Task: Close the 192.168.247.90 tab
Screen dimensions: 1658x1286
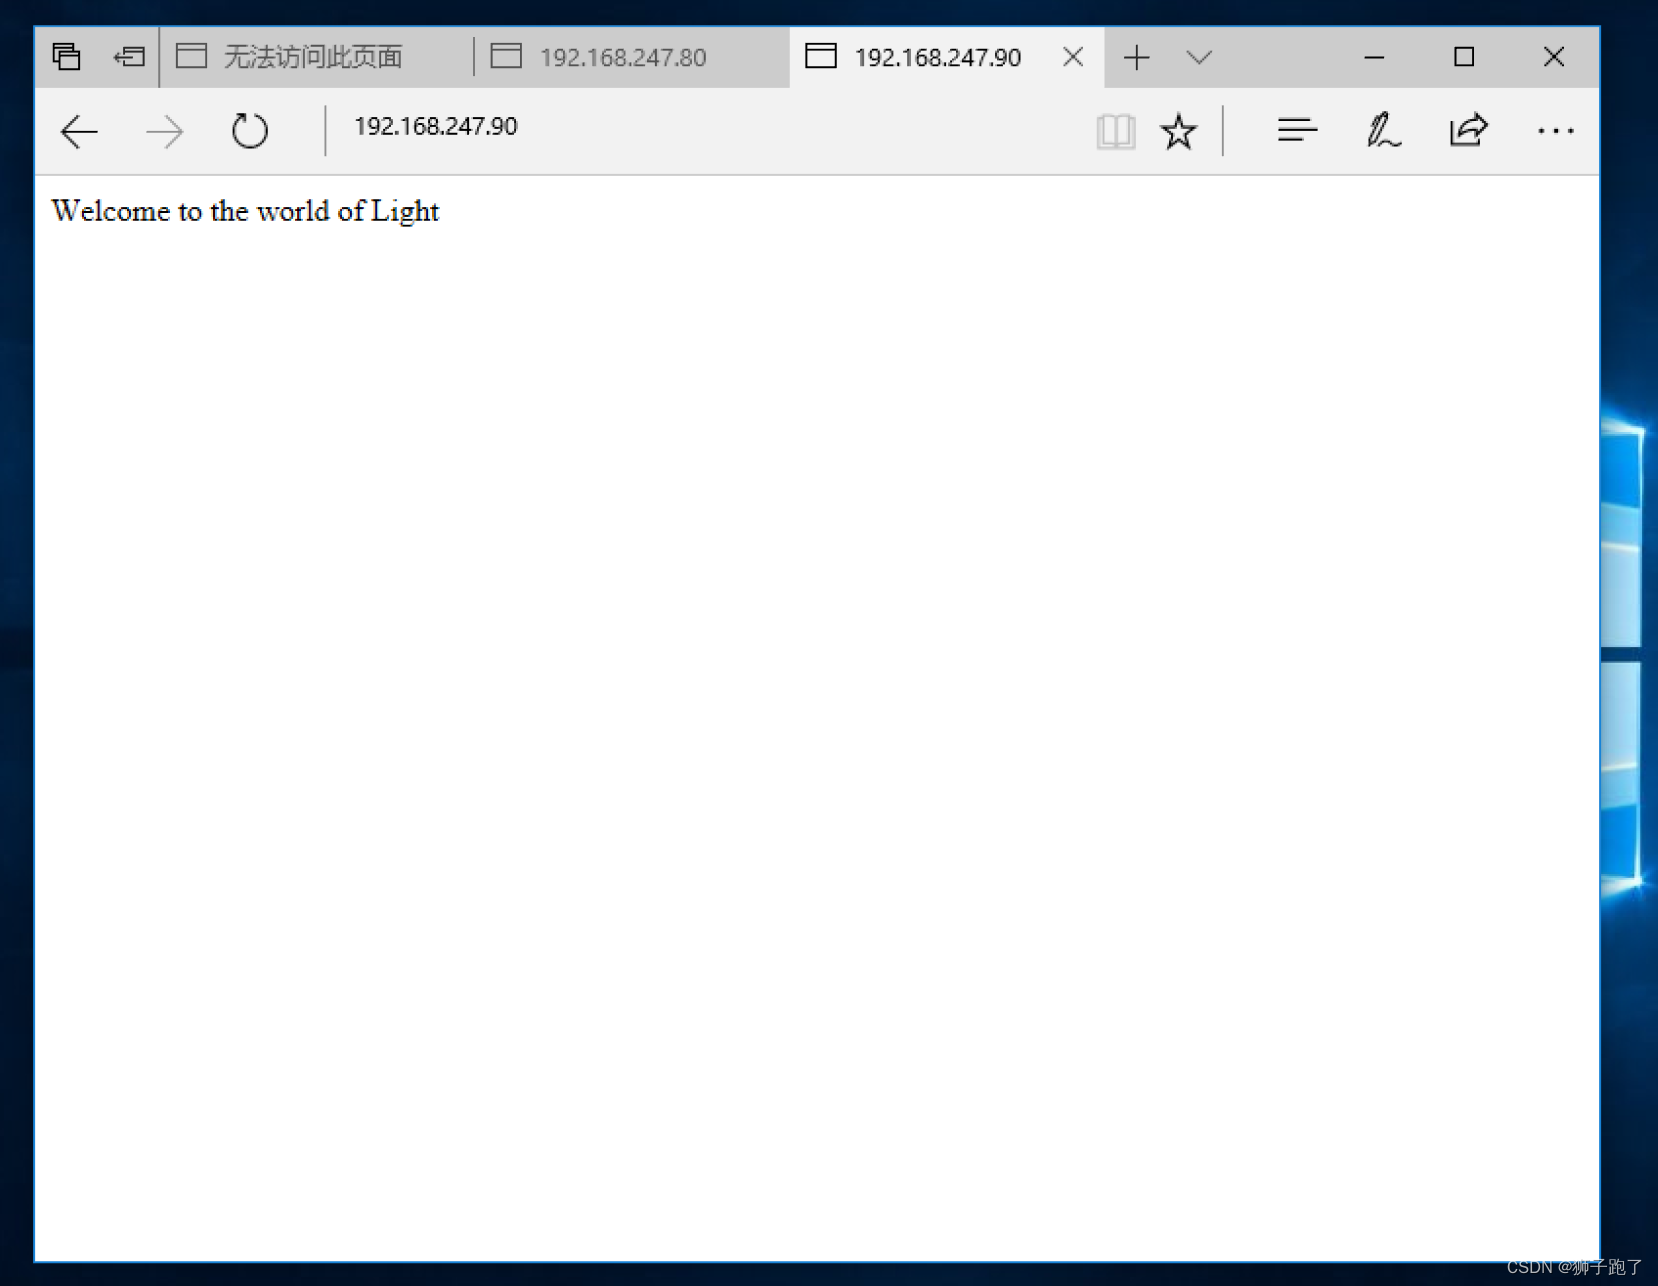Action: 1073,57
